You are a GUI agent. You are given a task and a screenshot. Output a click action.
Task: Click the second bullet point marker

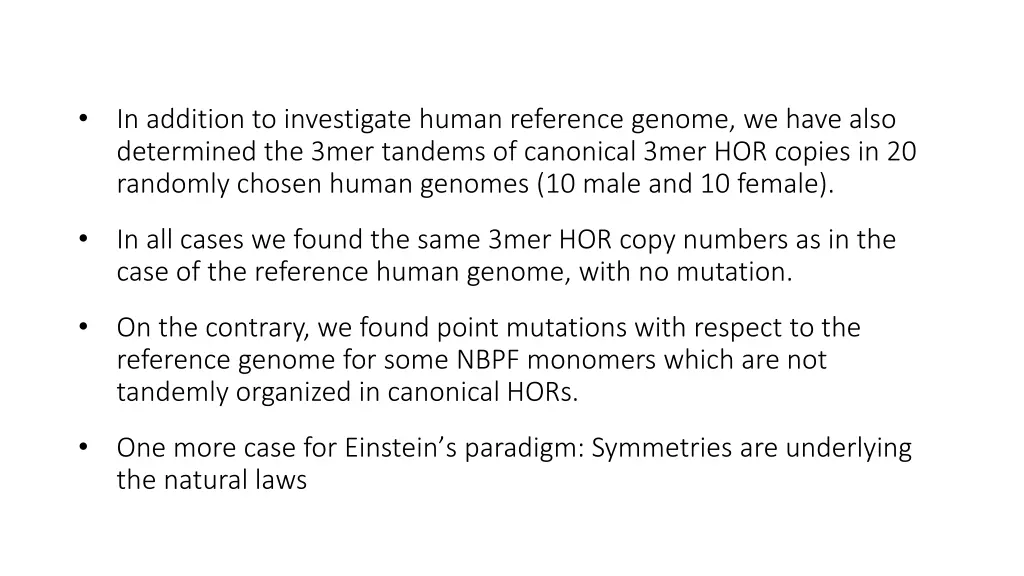click(x=82, y=240)
